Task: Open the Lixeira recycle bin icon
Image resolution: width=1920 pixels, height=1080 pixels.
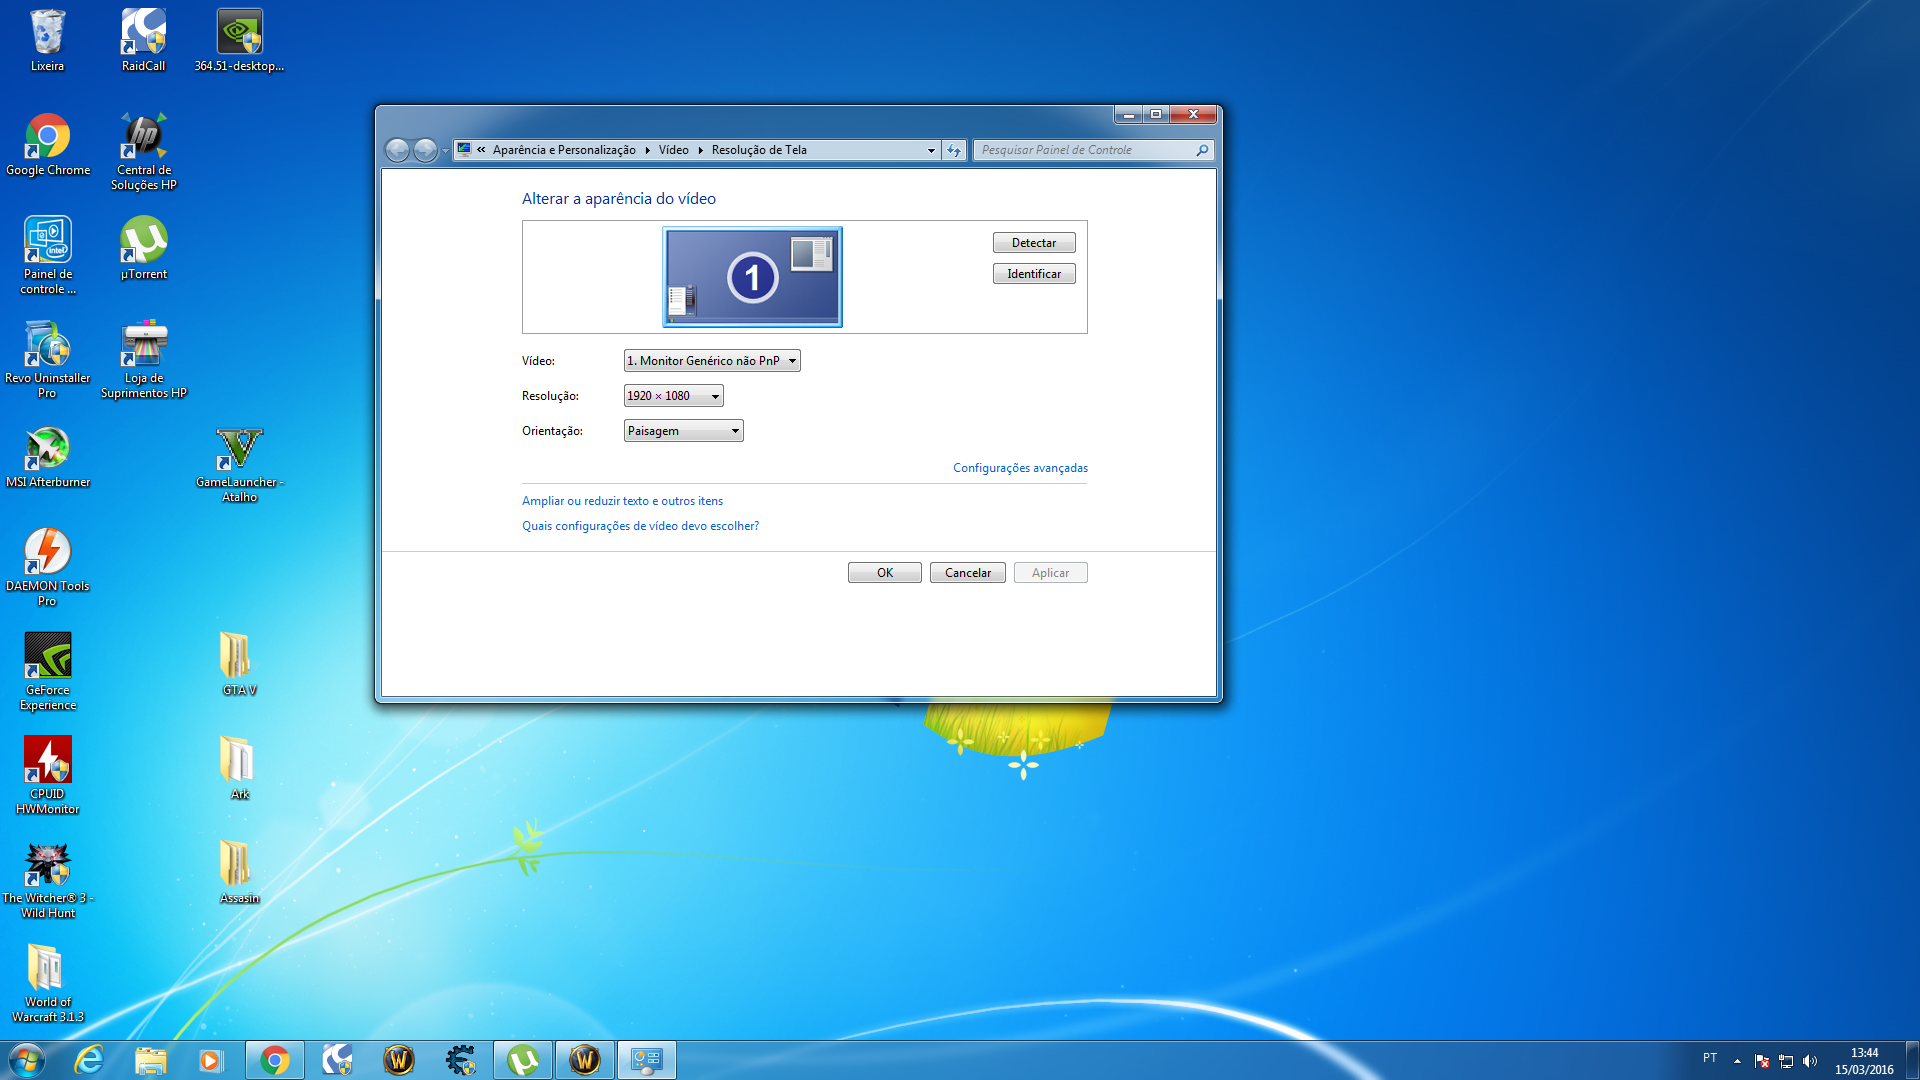Action: click(x=47, y=41)
